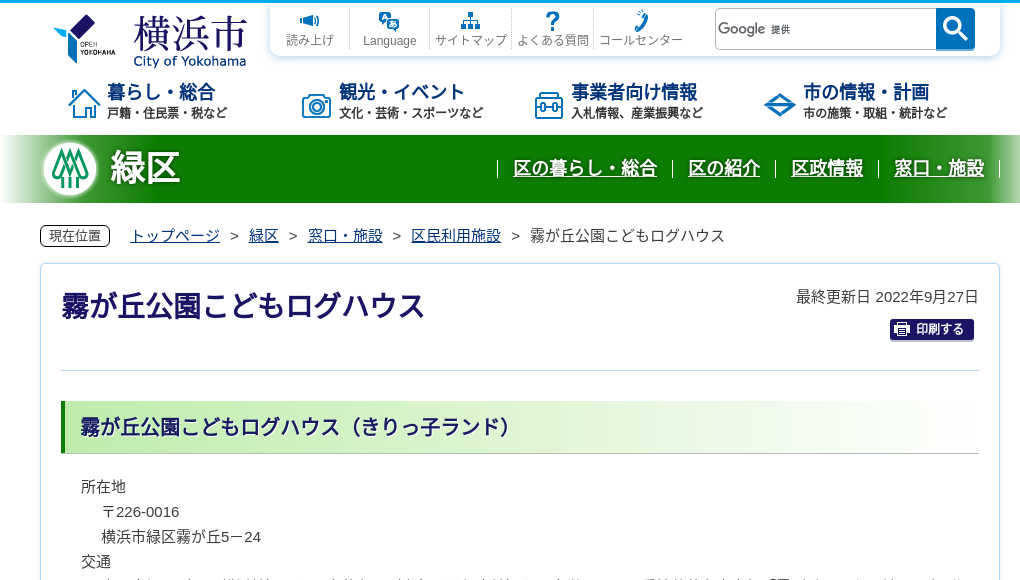Open 区民利用施設 breadcrumb link
This screenshot has width=1020, height=580.
tap(455, 236)
